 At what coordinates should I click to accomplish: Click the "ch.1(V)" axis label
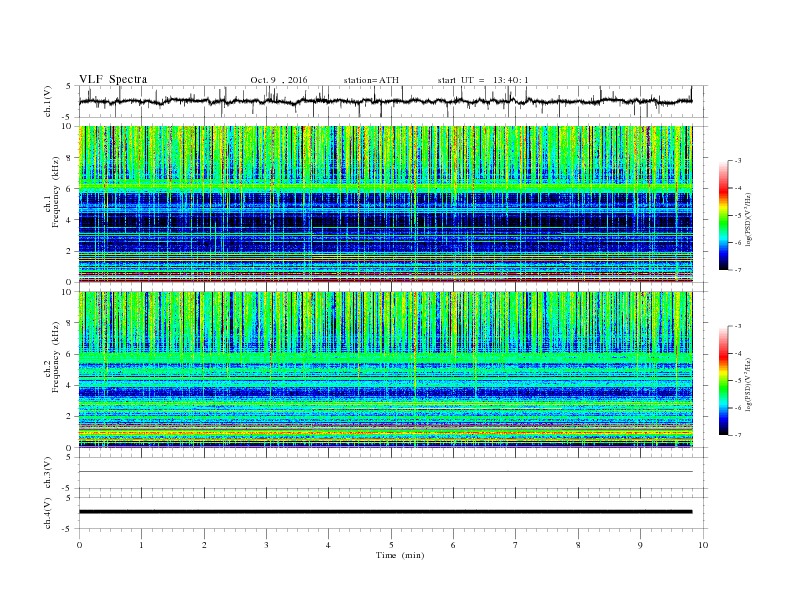48,103
